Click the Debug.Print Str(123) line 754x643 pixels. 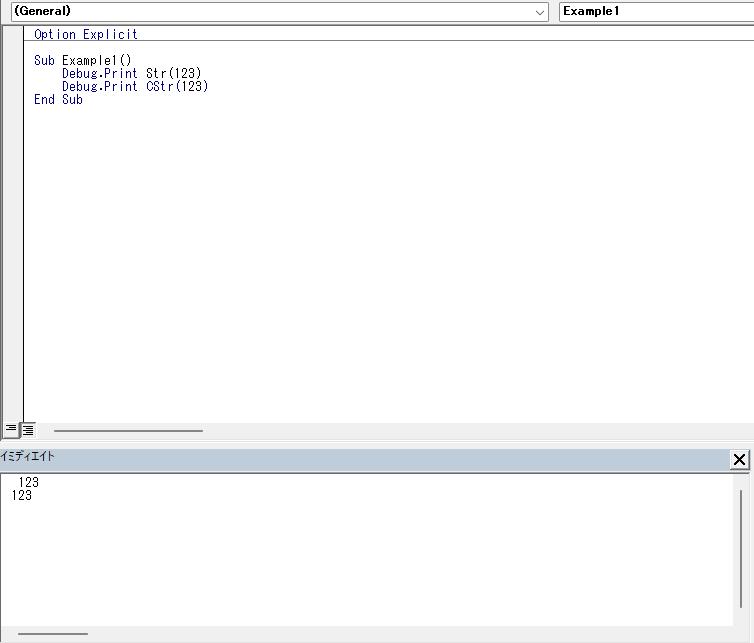pyautogui.click(x=131, y=73)
